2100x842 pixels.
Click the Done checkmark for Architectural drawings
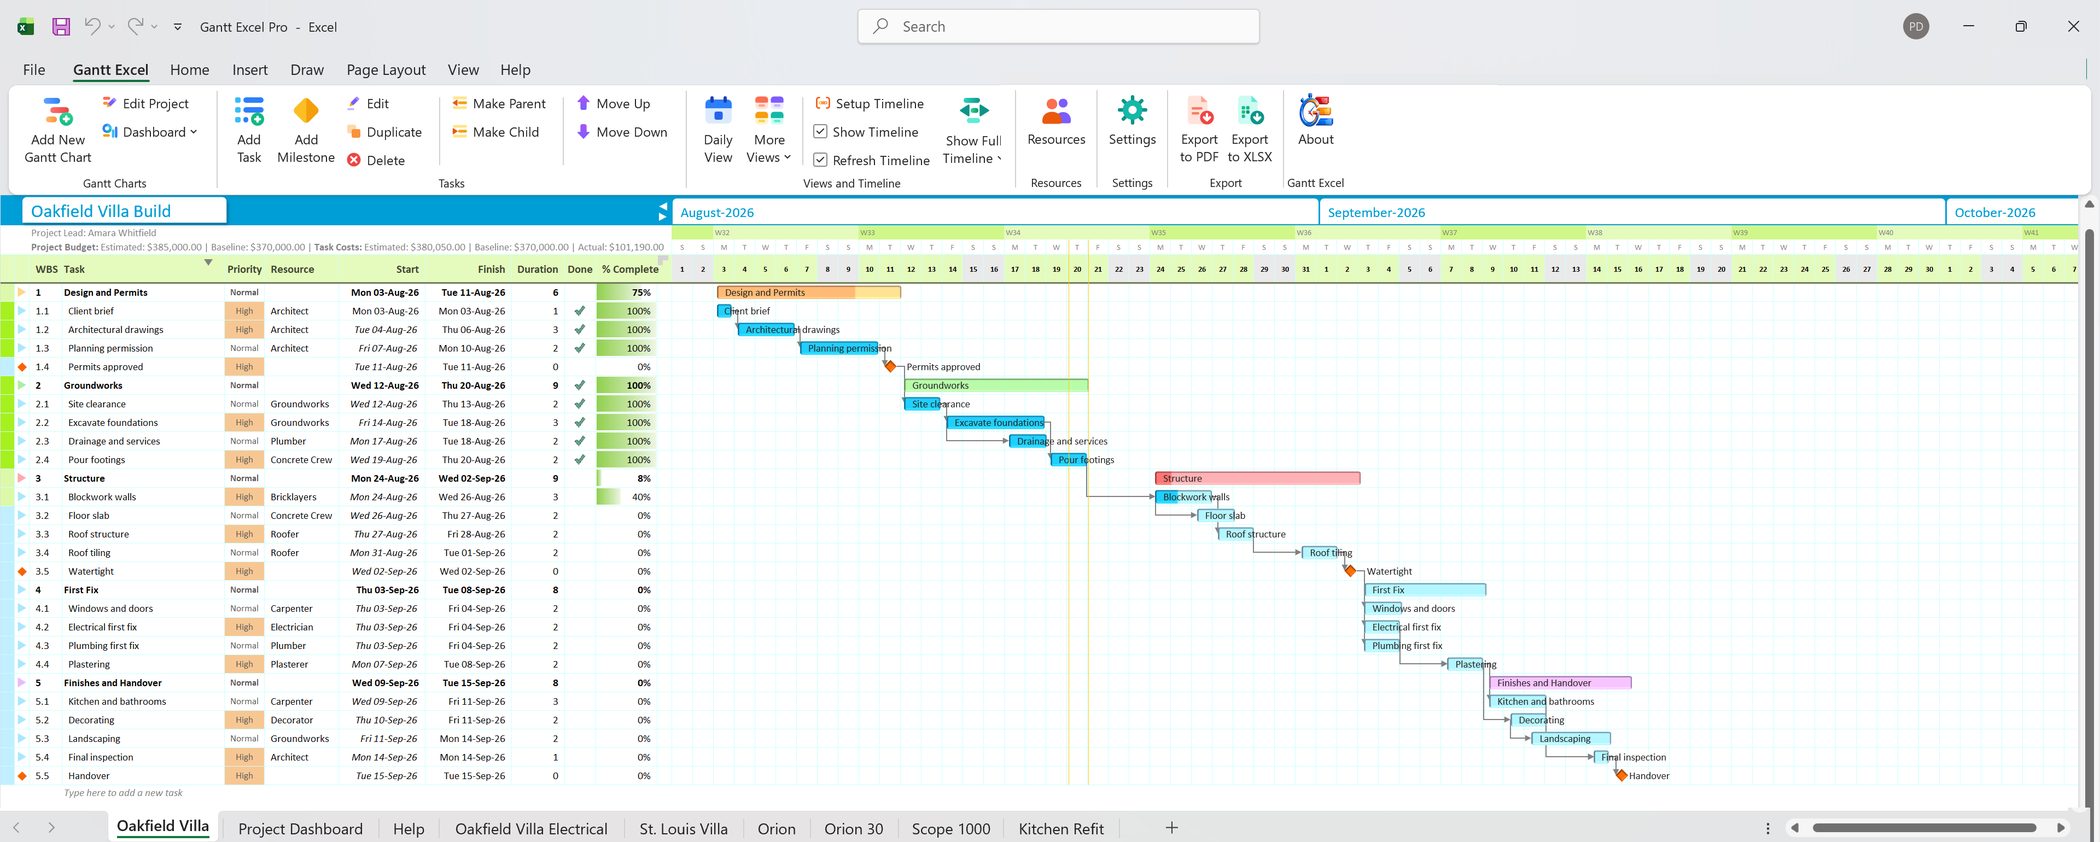pyautogui.click(x=579, y=330)
